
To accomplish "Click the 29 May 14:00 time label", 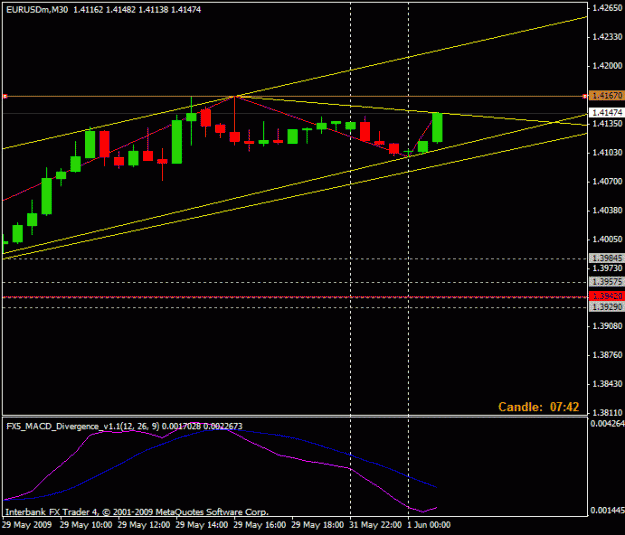I will [x=202, y=525].
